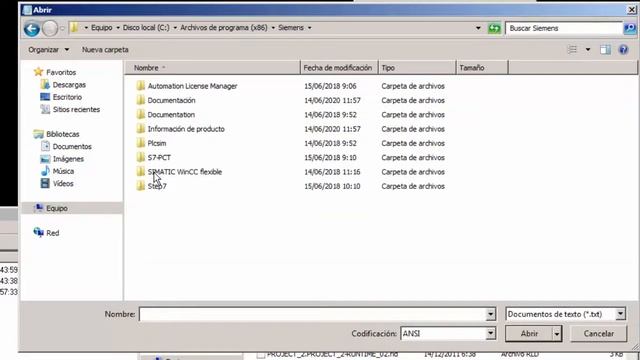This screenshot has width=640, height=360.
Task: Click the grey forward navigation button
Action: 50,29
